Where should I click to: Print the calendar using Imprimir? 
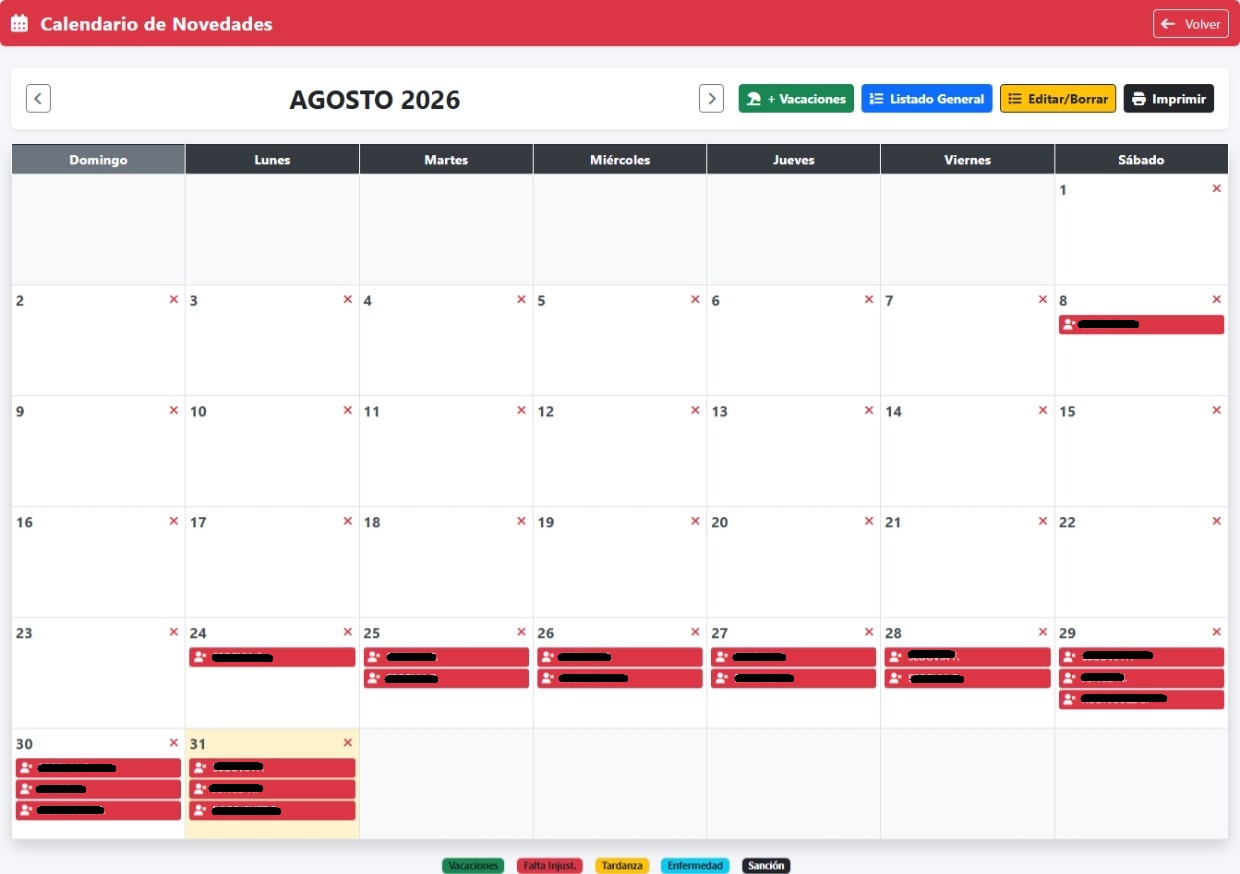tap(1169, 98)
